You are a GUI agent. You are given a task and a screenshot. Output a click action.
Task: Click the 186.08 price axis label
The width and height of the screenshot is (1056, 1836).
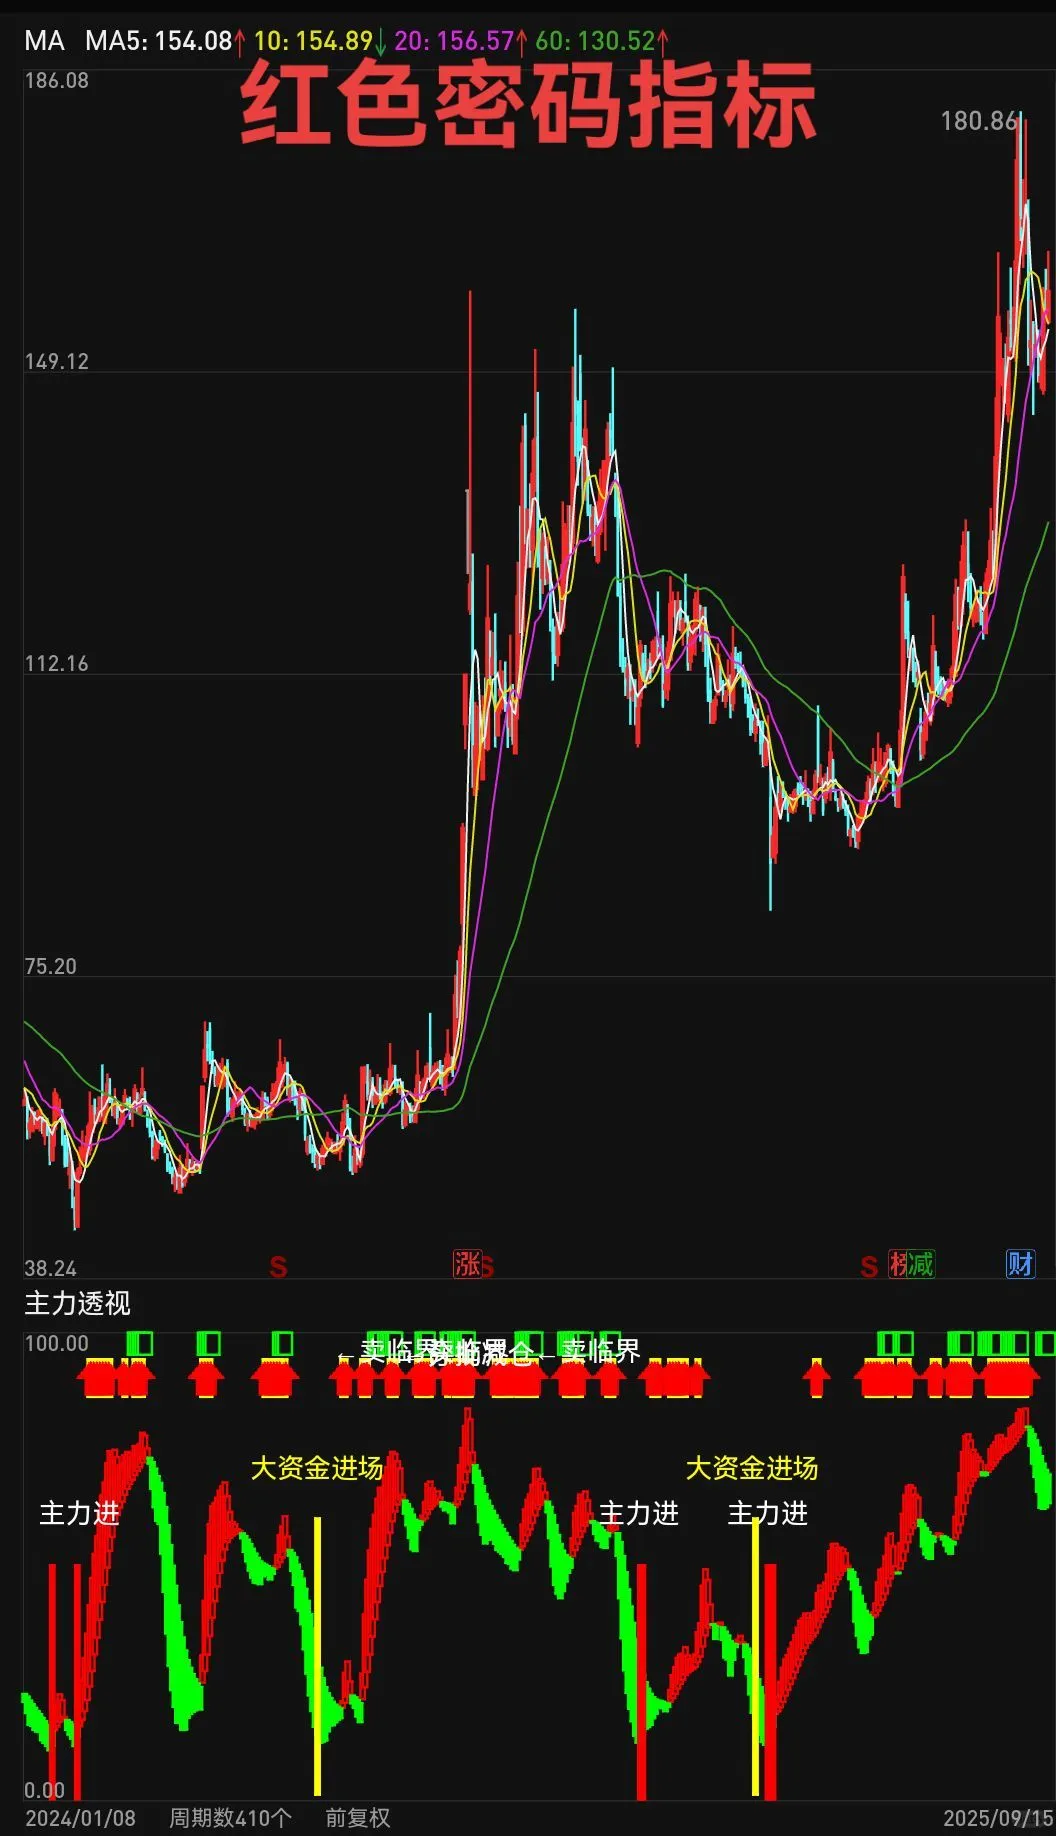(x=56, y=81)
